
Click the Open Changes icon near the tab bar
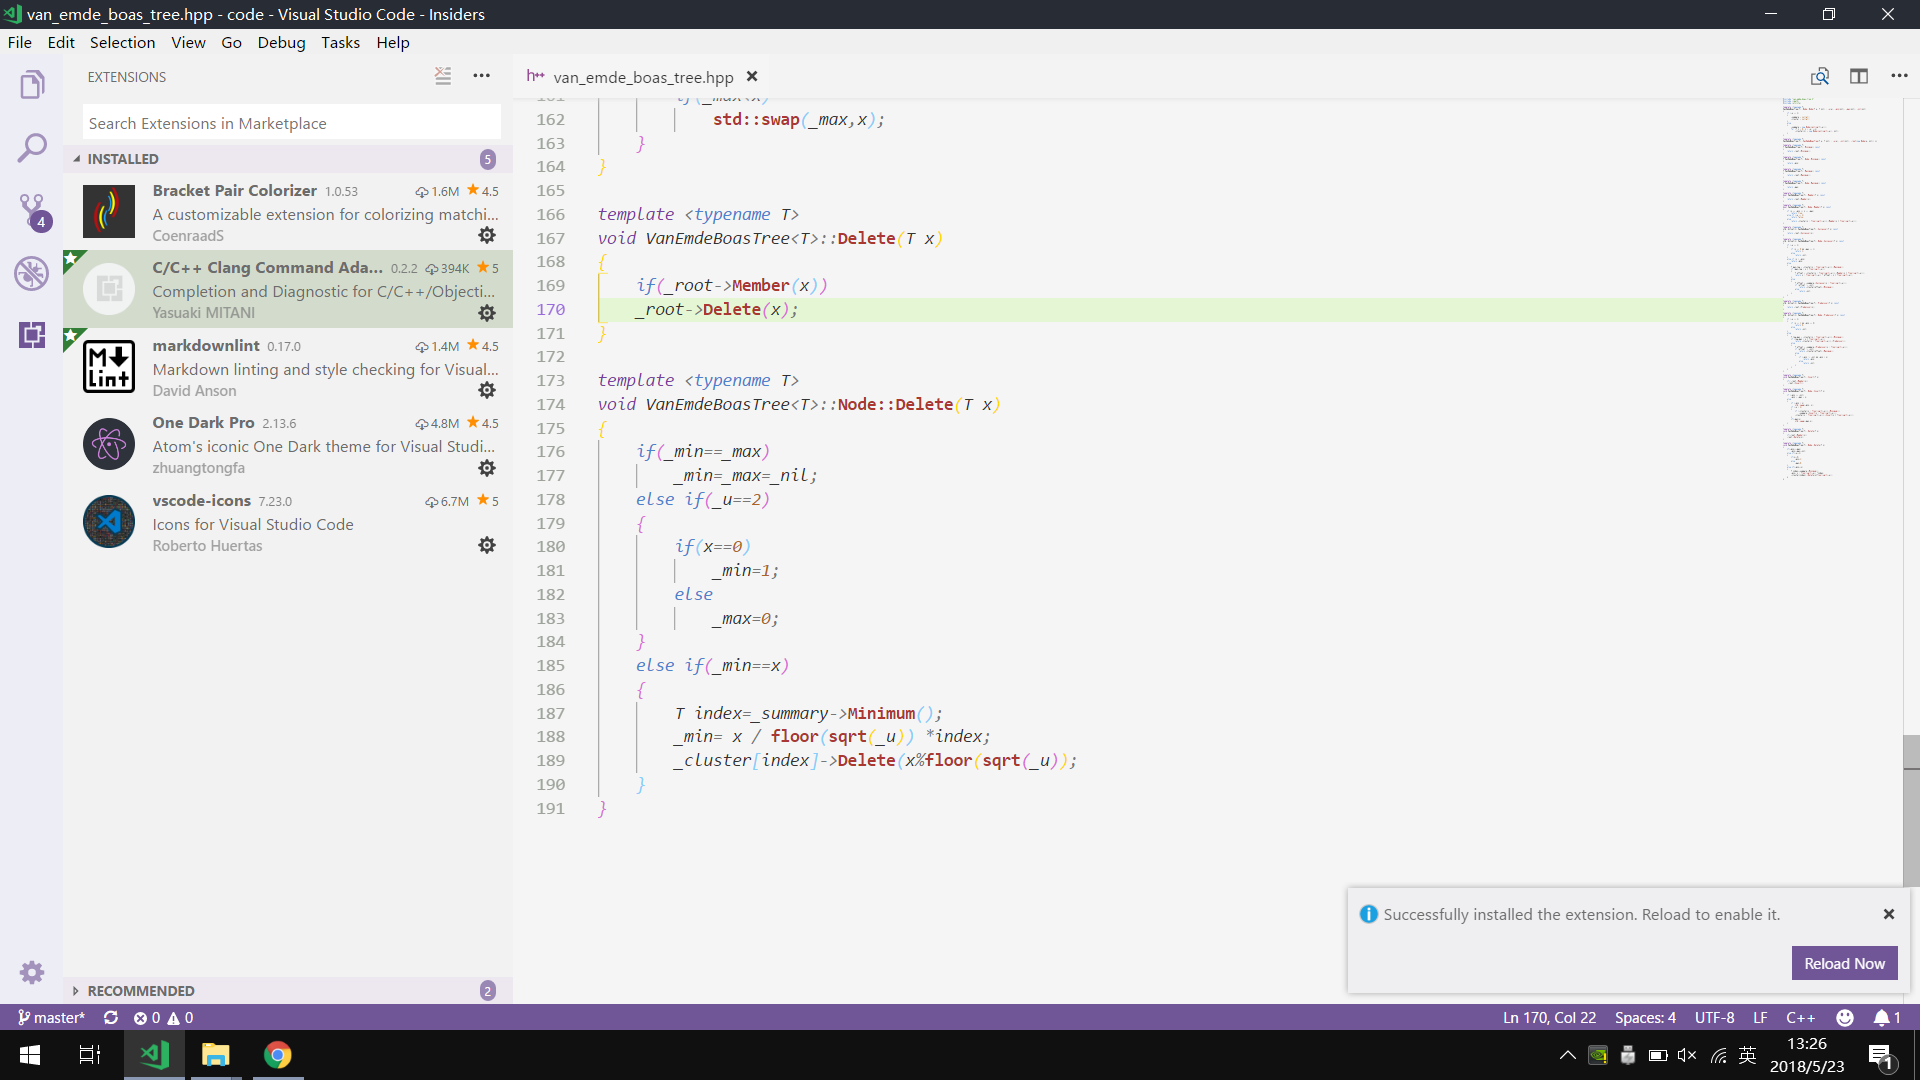pyautogui.click(x=1821, y=76)
